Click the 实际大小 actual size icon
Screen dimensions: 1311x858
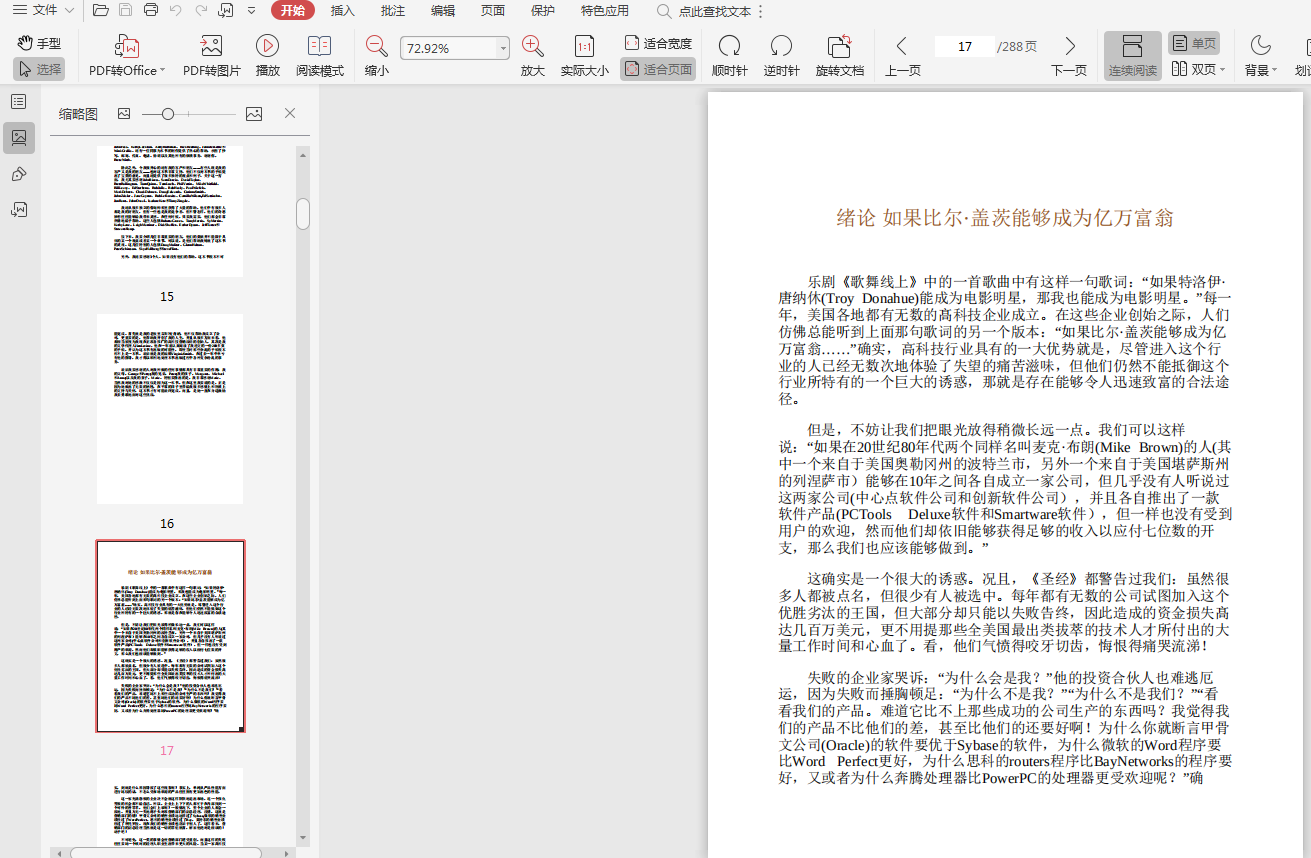click(x=584, y=46)
